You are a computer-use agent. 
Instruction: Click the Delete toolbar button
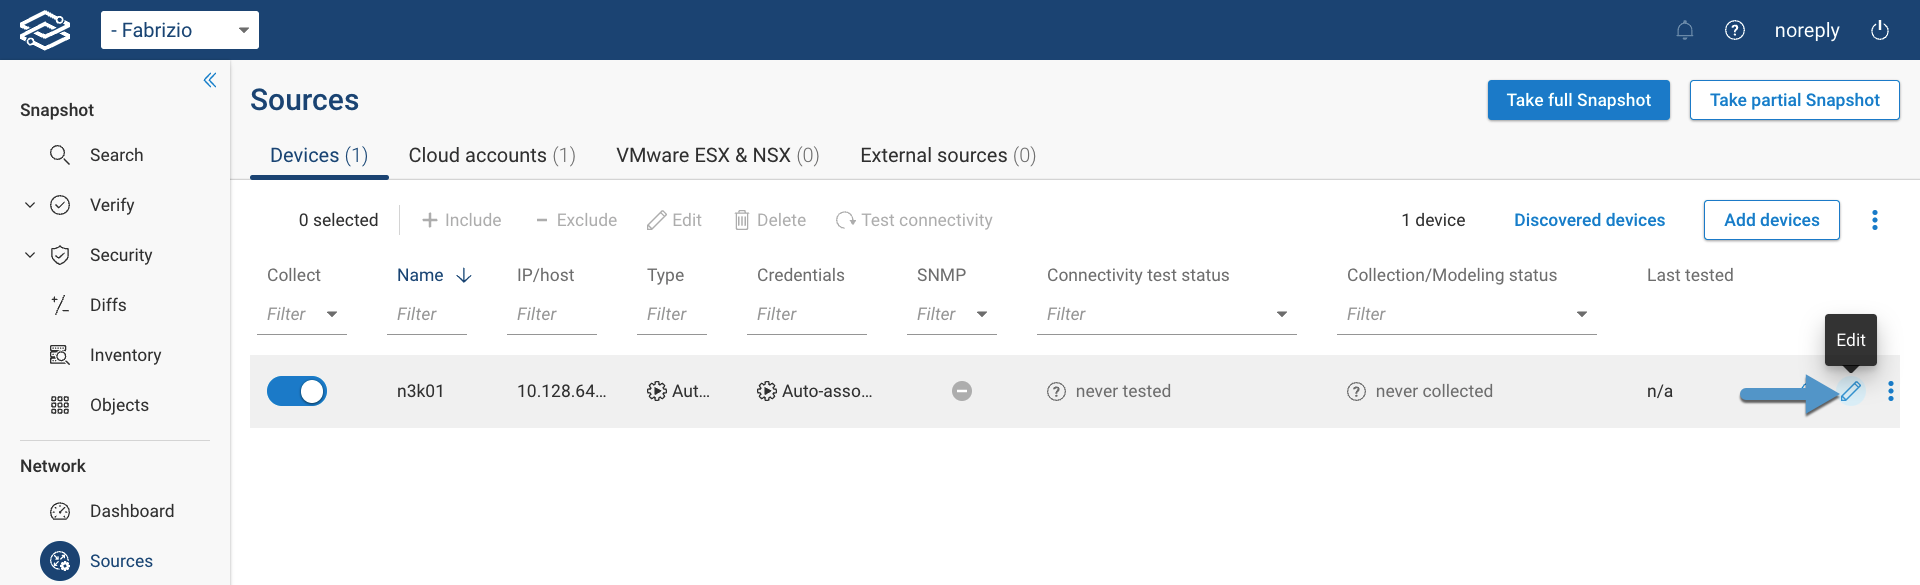[770, 220]
